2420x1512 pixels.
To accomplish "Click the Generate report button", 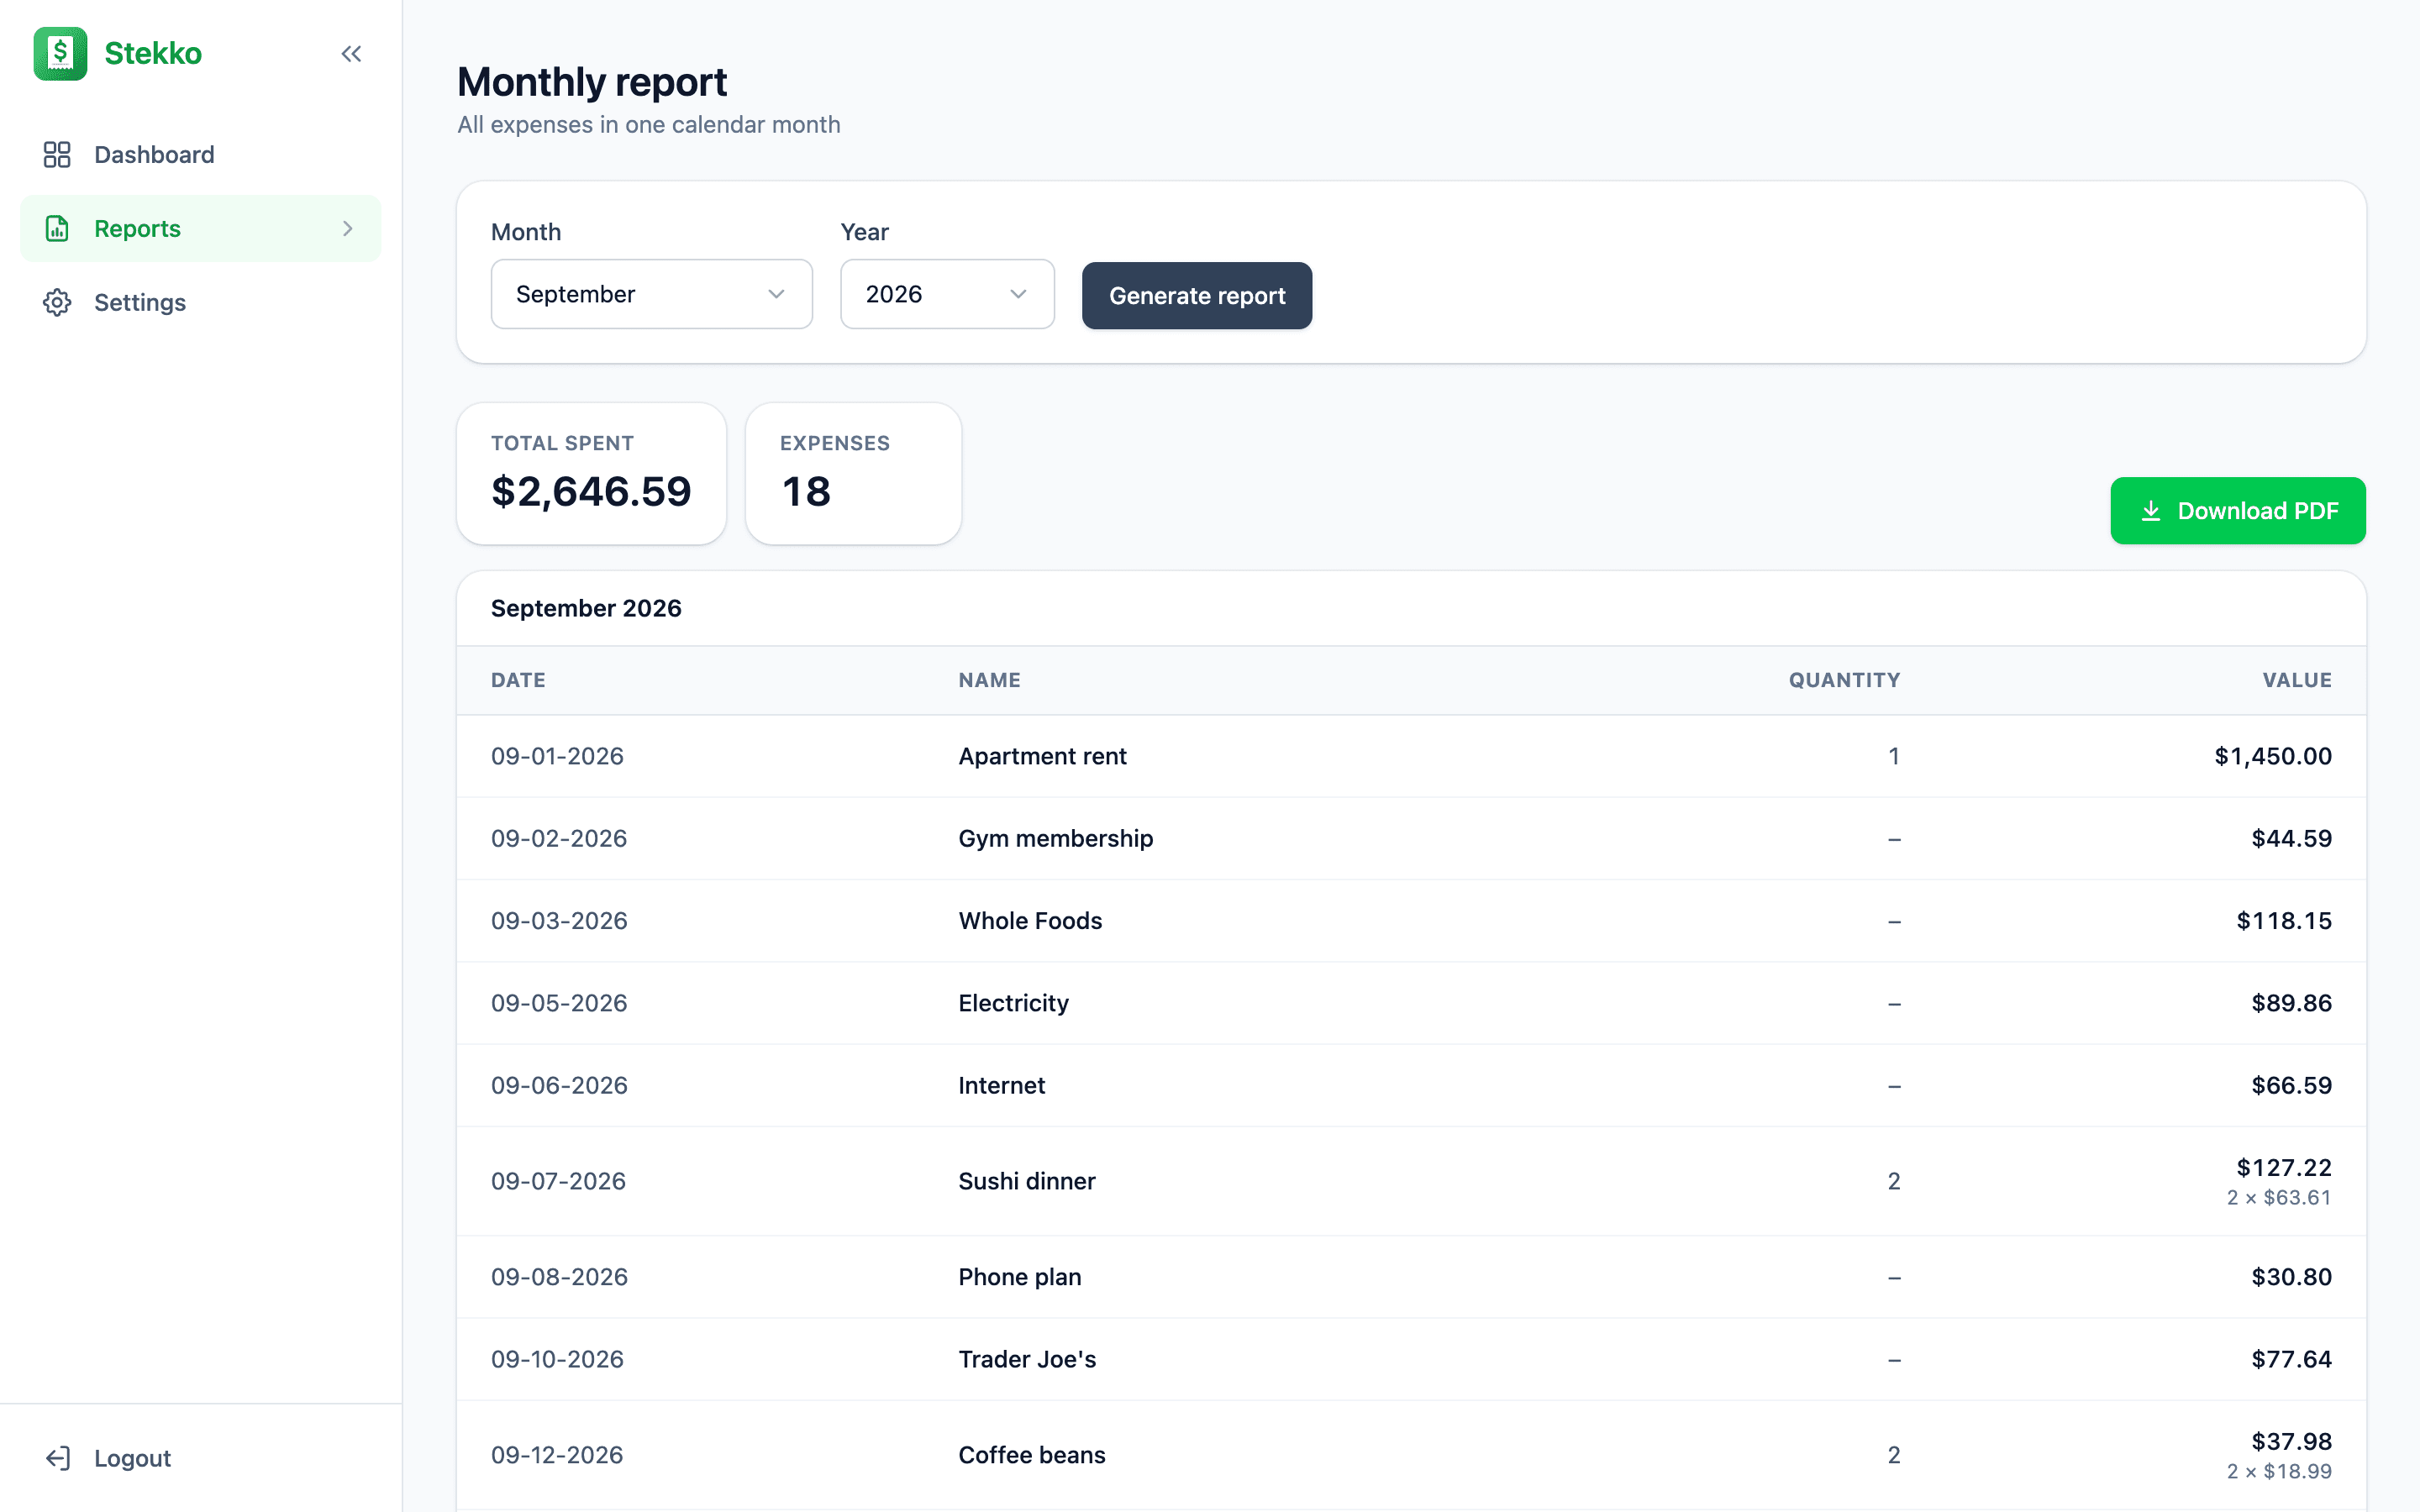I will [1197, 296].
